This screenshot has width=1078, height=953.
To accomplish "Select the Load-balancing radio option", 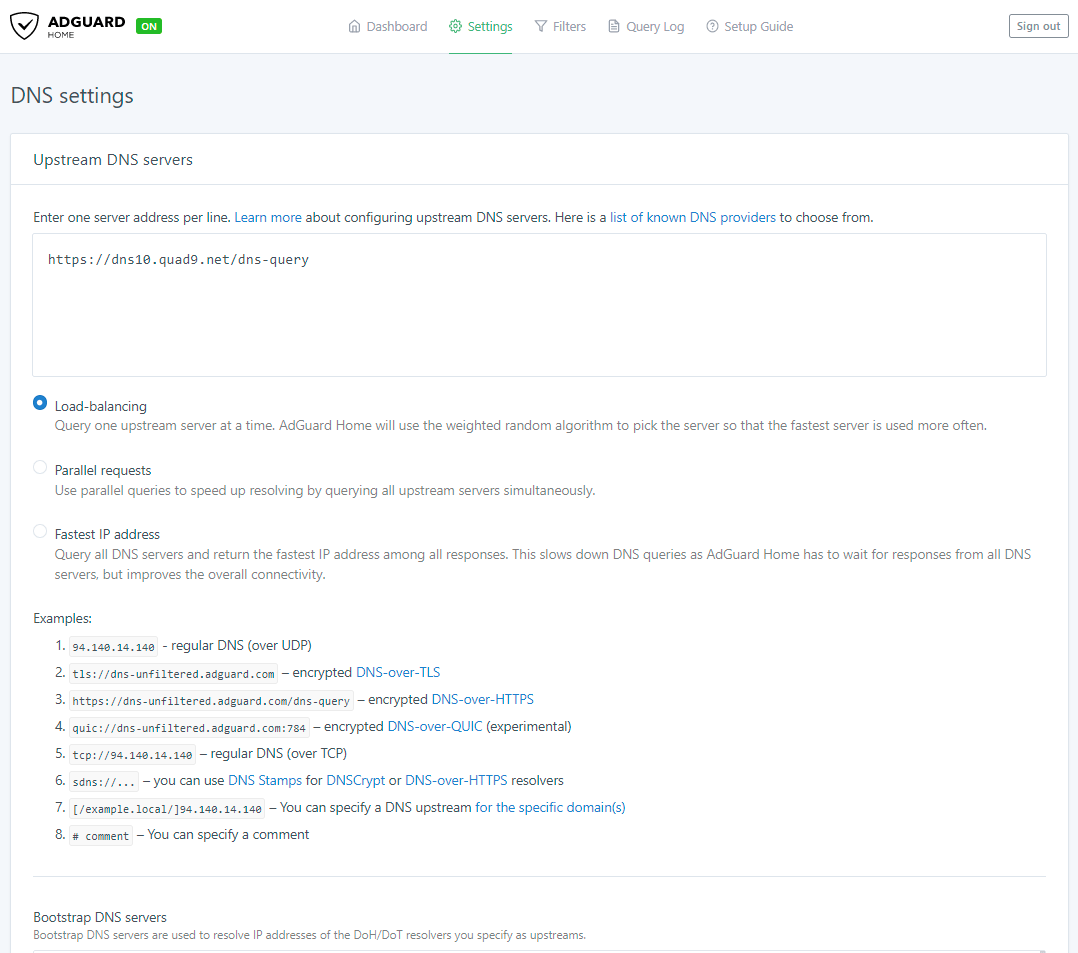I will [x=40, y=403].
